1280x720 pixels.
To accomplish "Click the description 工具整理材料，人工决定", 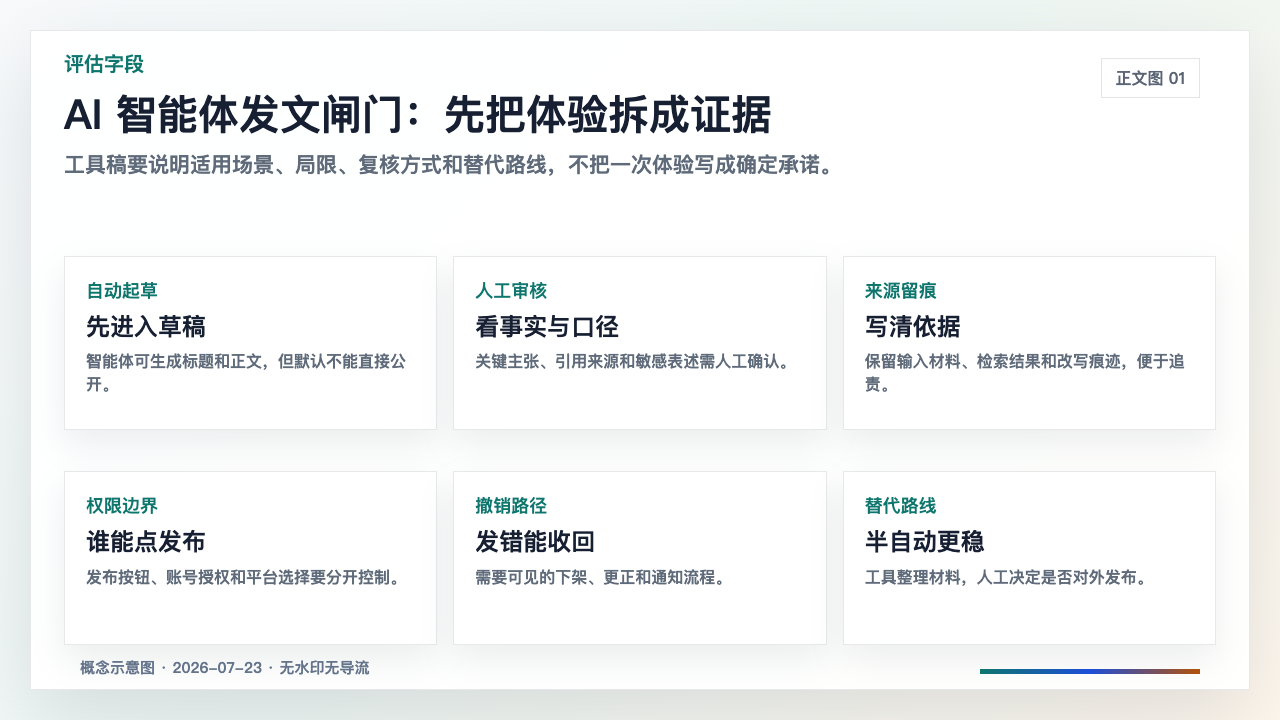I will click(1006, 577).
